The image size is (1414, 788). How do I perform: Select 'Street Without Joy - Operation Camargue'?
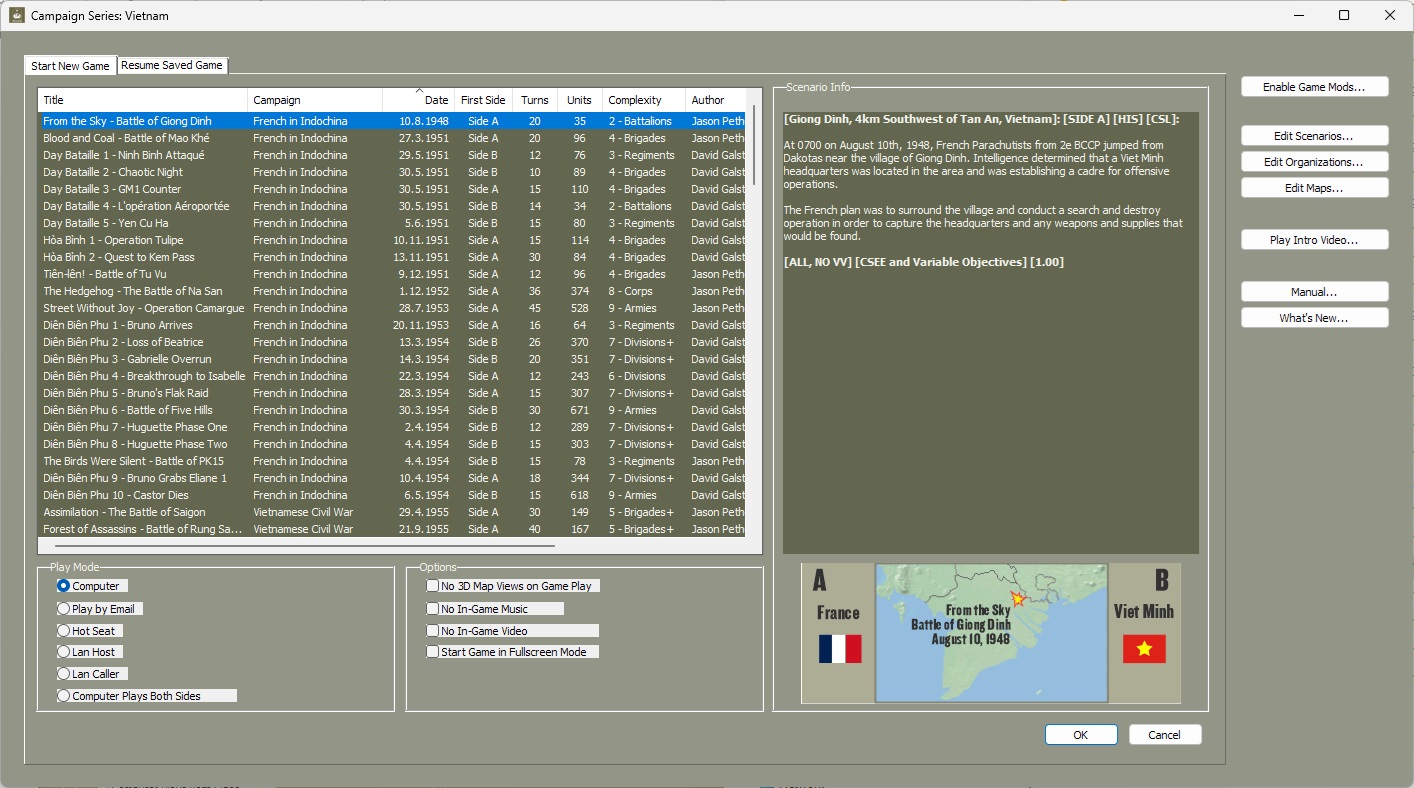[392, 308]
